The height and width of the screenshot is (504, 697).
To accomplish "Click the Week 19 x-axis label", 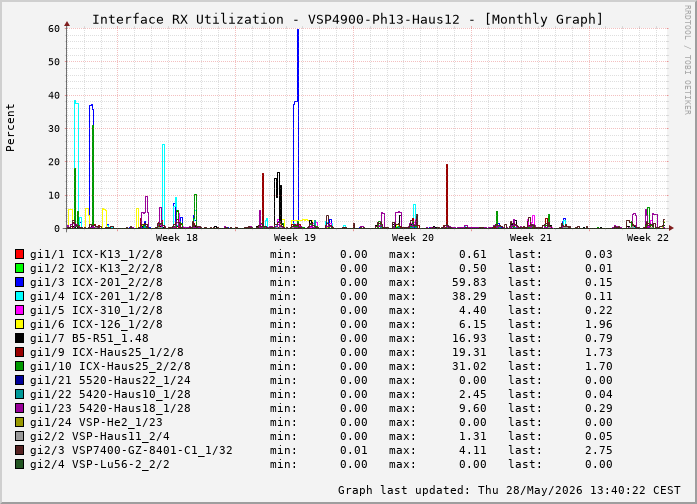I will [295, 238].
